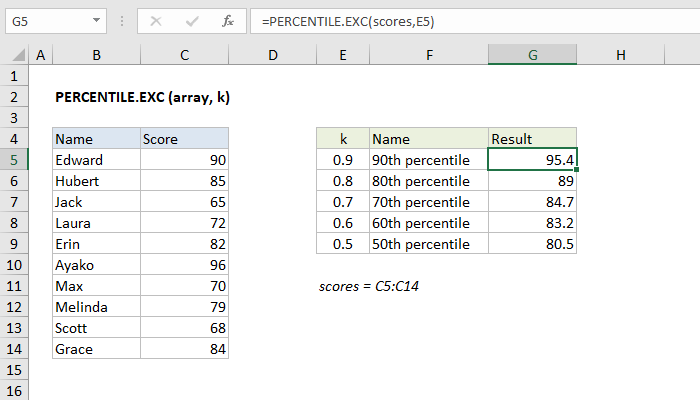Select row 2 header
Screen dimensions: 700x400
(x=14, y=97)
